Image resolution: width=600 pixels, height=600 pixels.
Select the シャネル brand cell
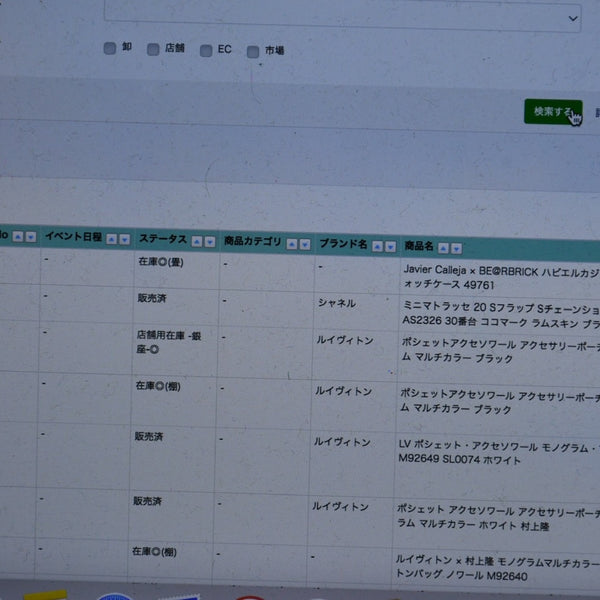click(337, 303)
